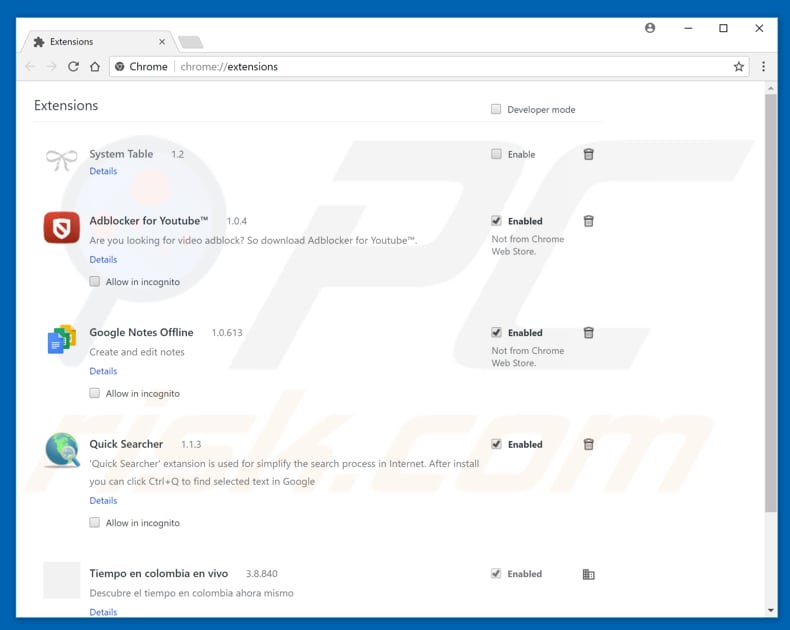Open Details for Google Notes Offline
Viewport: 790px width, 630px height.
(103, 371)
